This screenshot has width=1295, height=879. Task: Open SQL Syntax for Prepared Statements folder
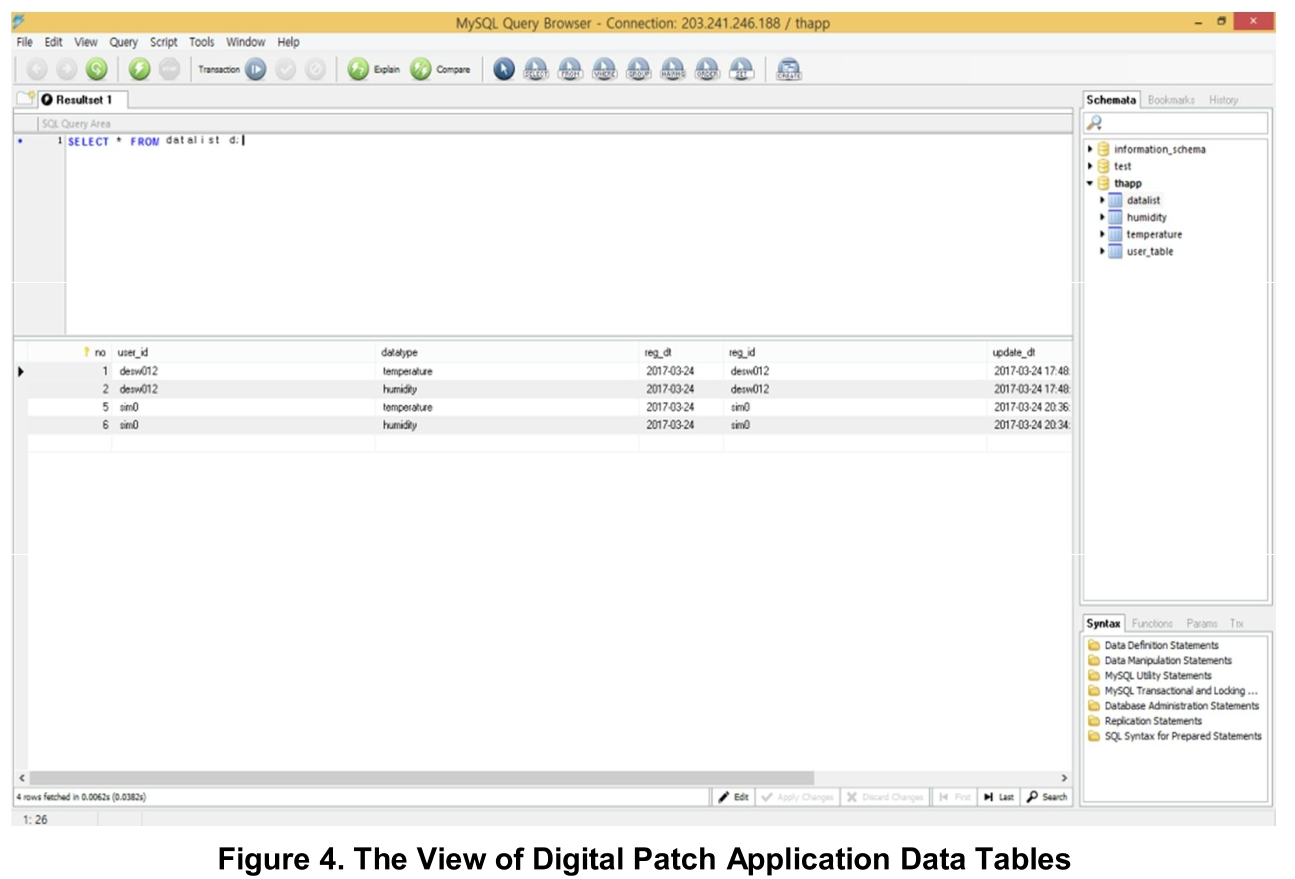pyautogui.click(x=1175, y=736)
